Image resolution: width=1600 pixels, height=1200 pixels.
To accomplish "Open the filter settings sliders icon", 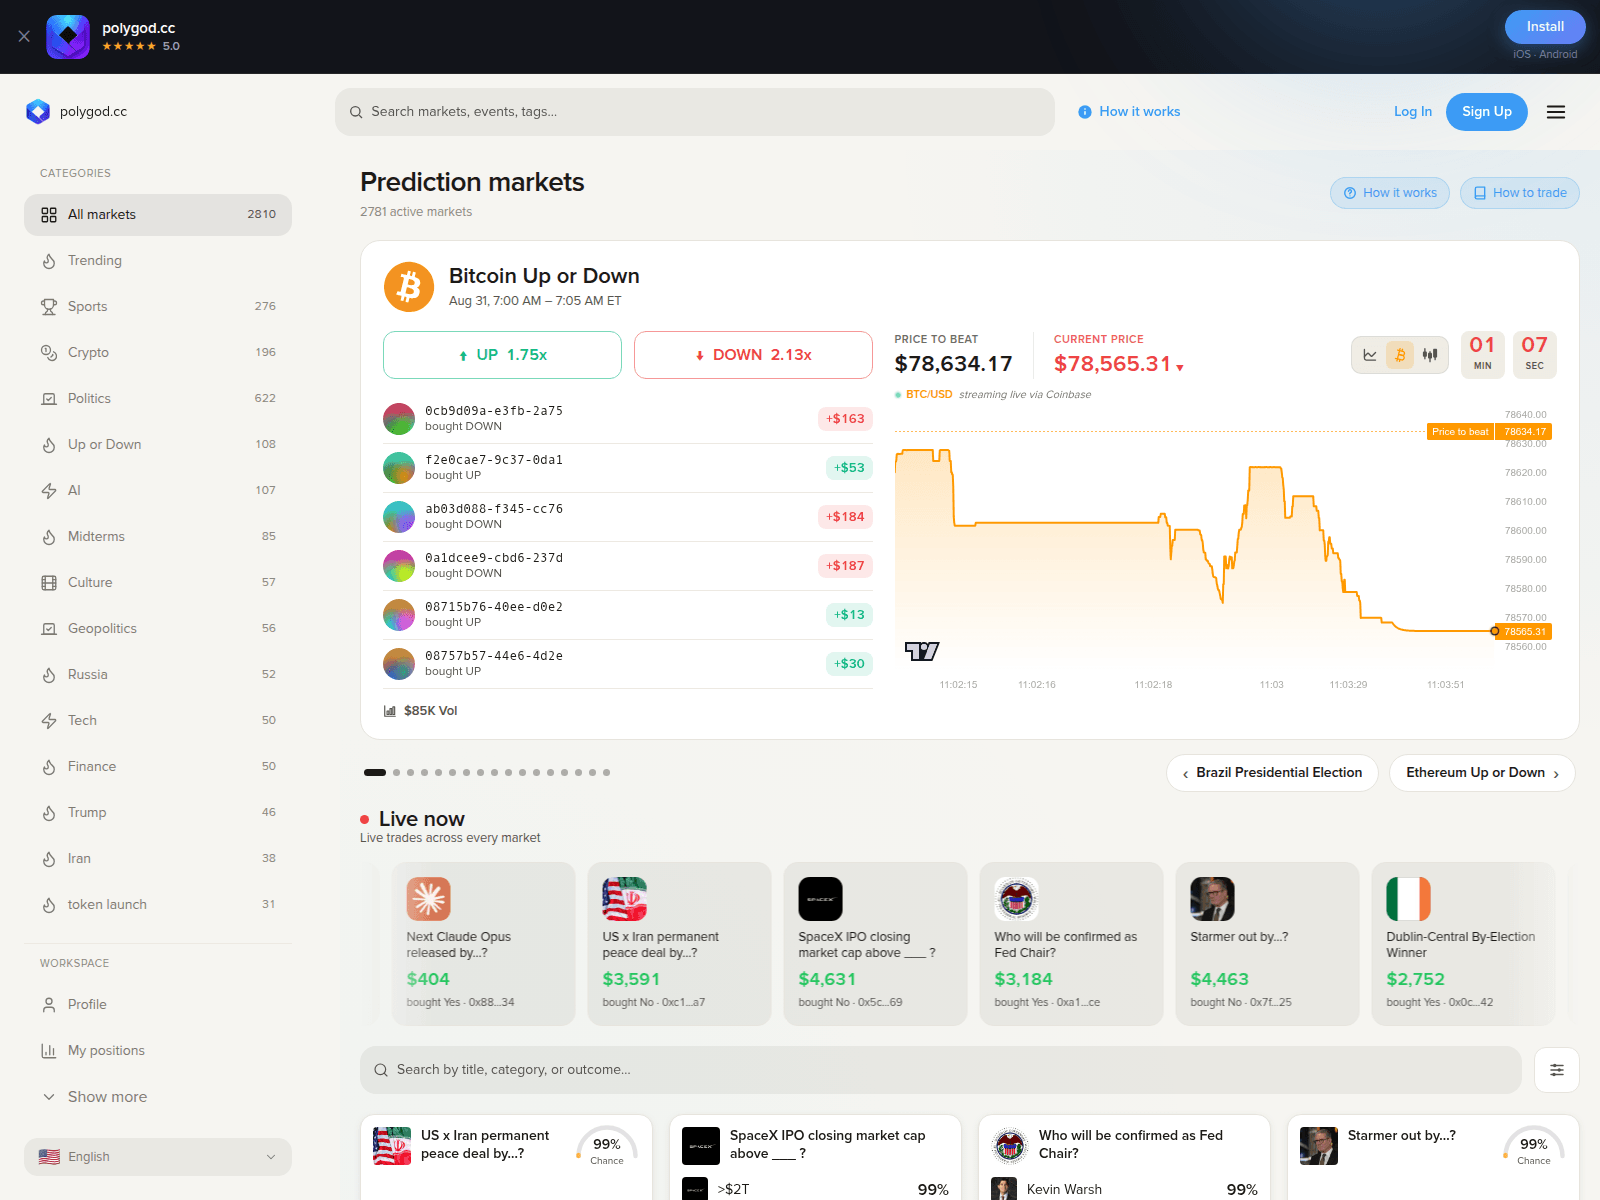I will tap(1557, 1070).
